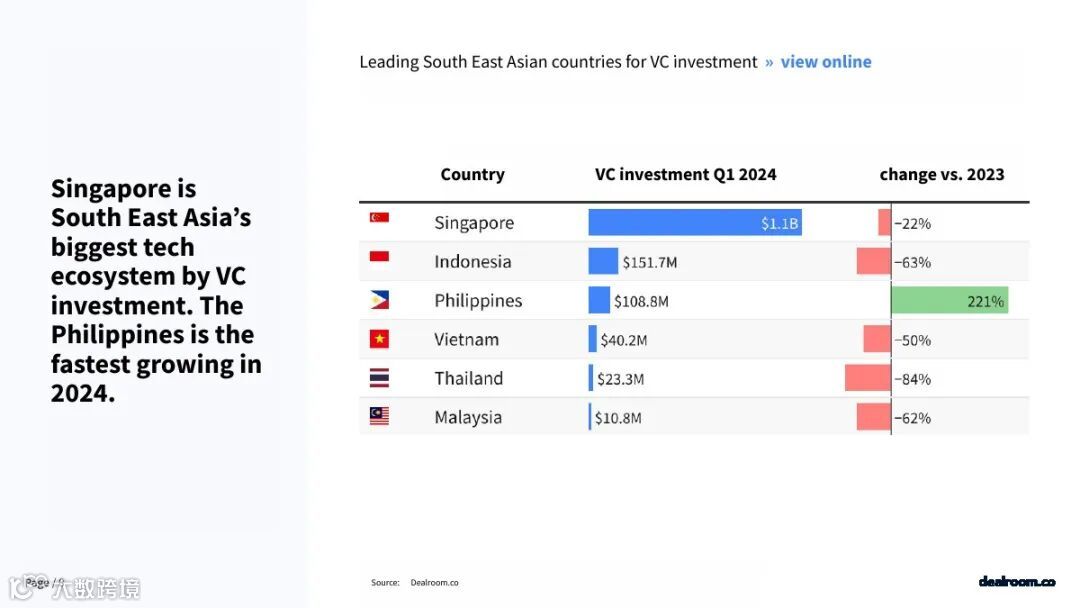Click the Singapore flag icon
1080x608 pixels.
[379, 218]
